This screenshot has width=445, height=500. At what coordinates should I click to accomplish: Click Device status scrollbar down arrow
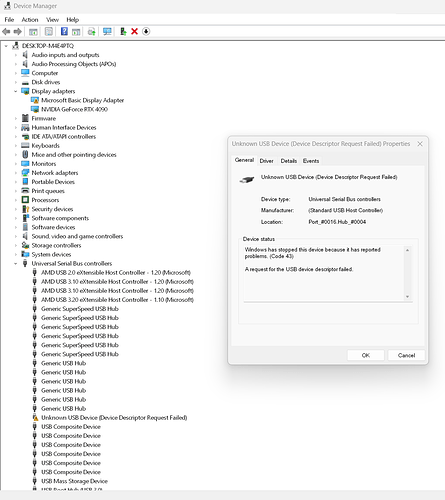(x=407, y=297)
